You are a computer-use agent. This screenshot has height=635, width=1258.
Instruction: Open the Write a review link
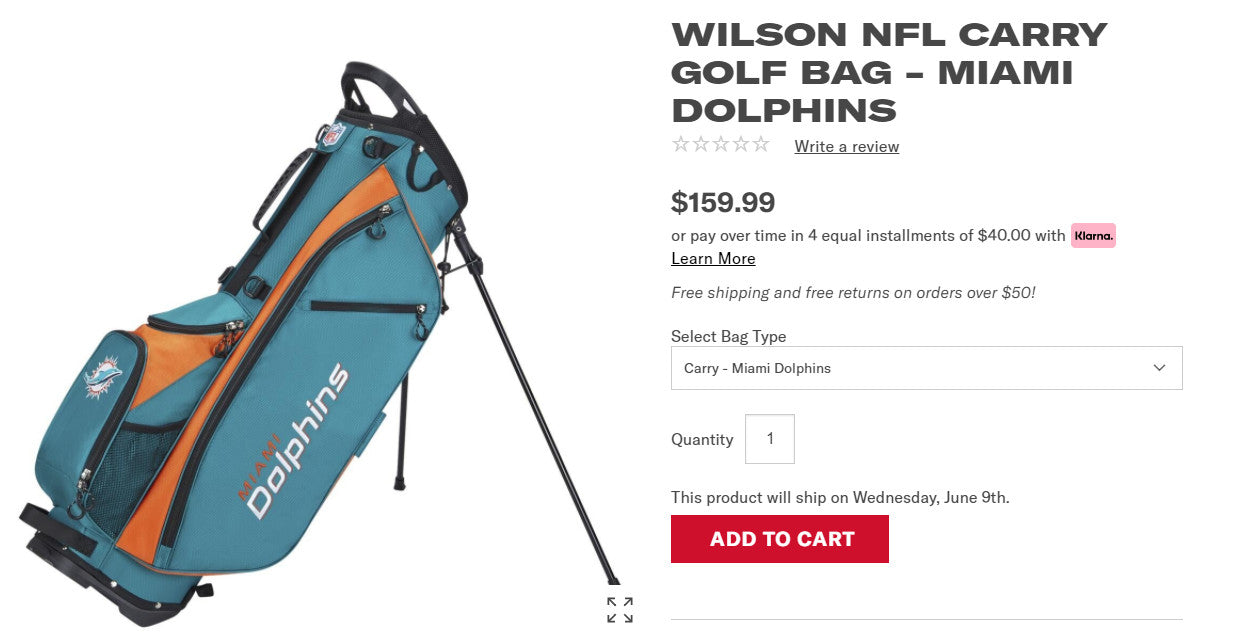846,146
